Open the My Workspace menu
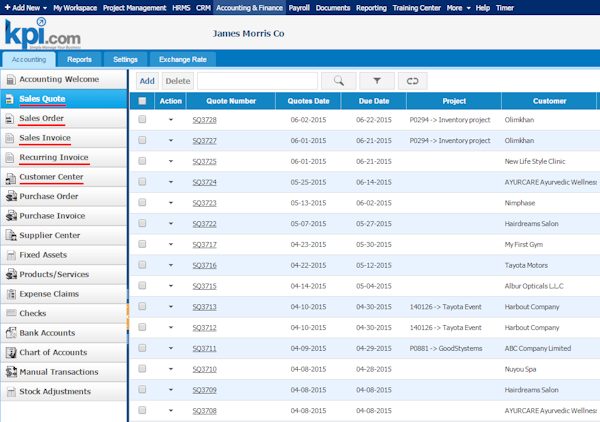Viewport: 600px width, 422px height. click(x=75, y=8)
